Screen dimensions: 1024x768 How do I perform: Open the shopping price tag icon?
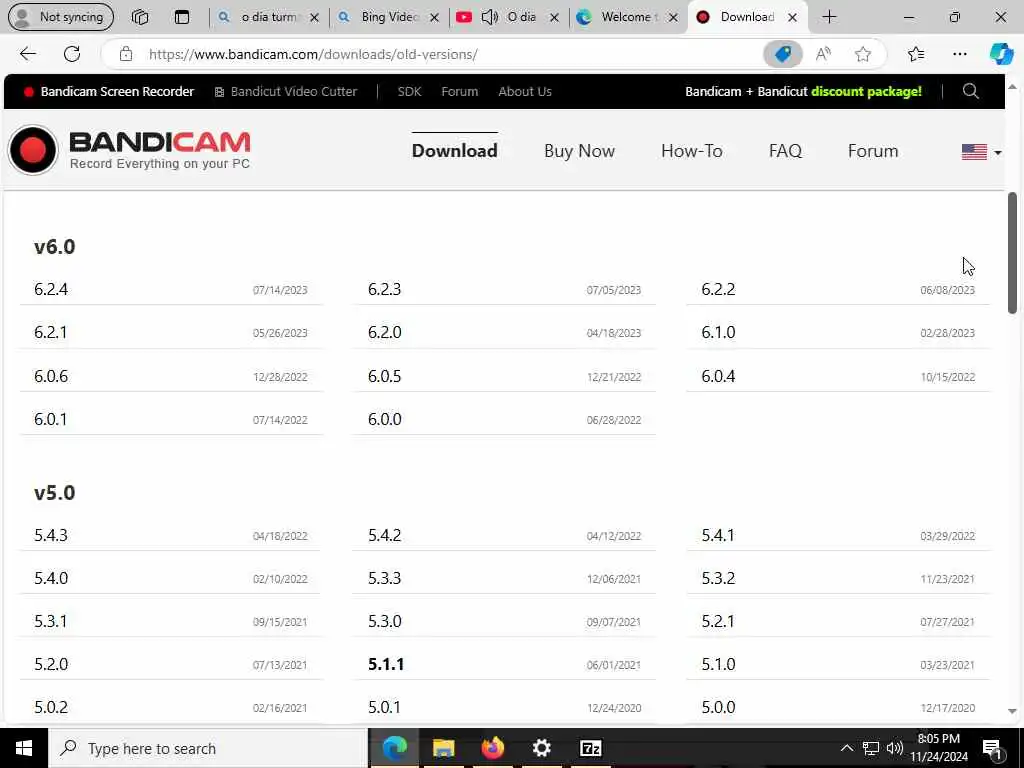coord(782,54)
